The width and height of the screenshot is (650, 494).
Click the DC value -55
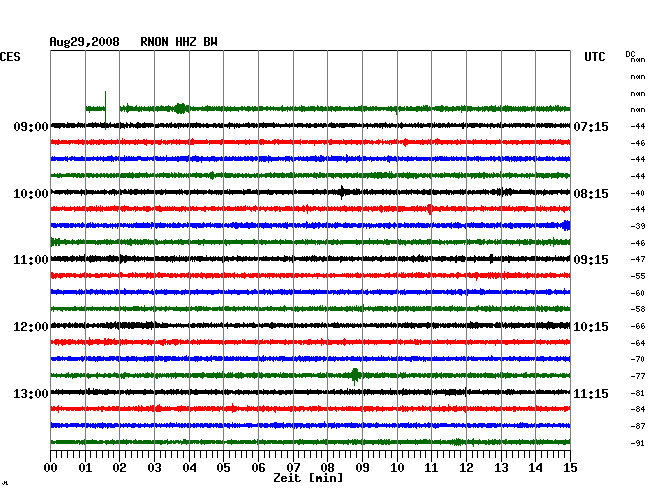pos(638,276)
